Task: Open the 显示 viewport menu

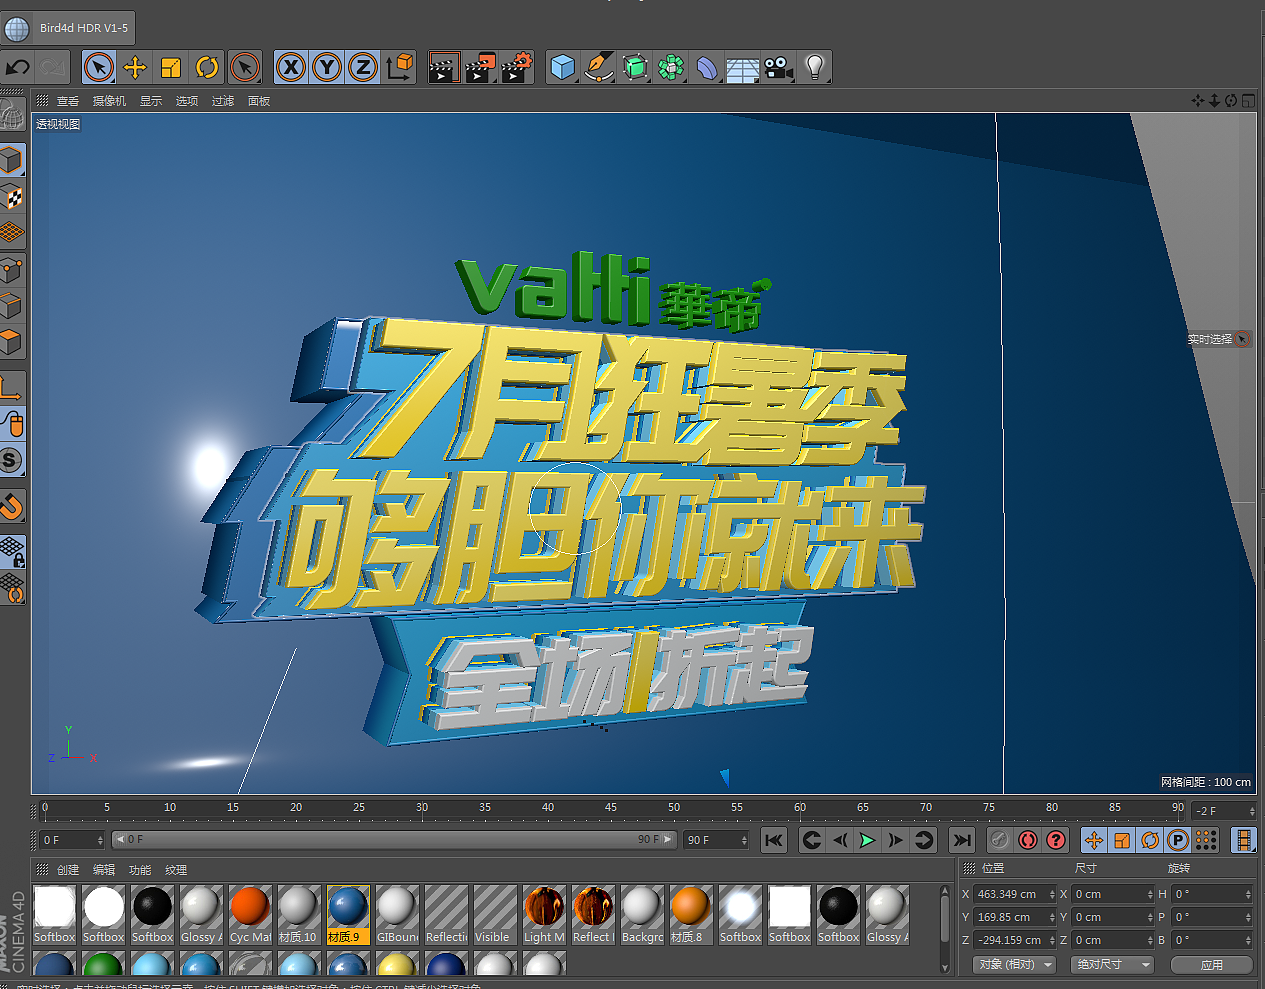Action: pos(150,101)
